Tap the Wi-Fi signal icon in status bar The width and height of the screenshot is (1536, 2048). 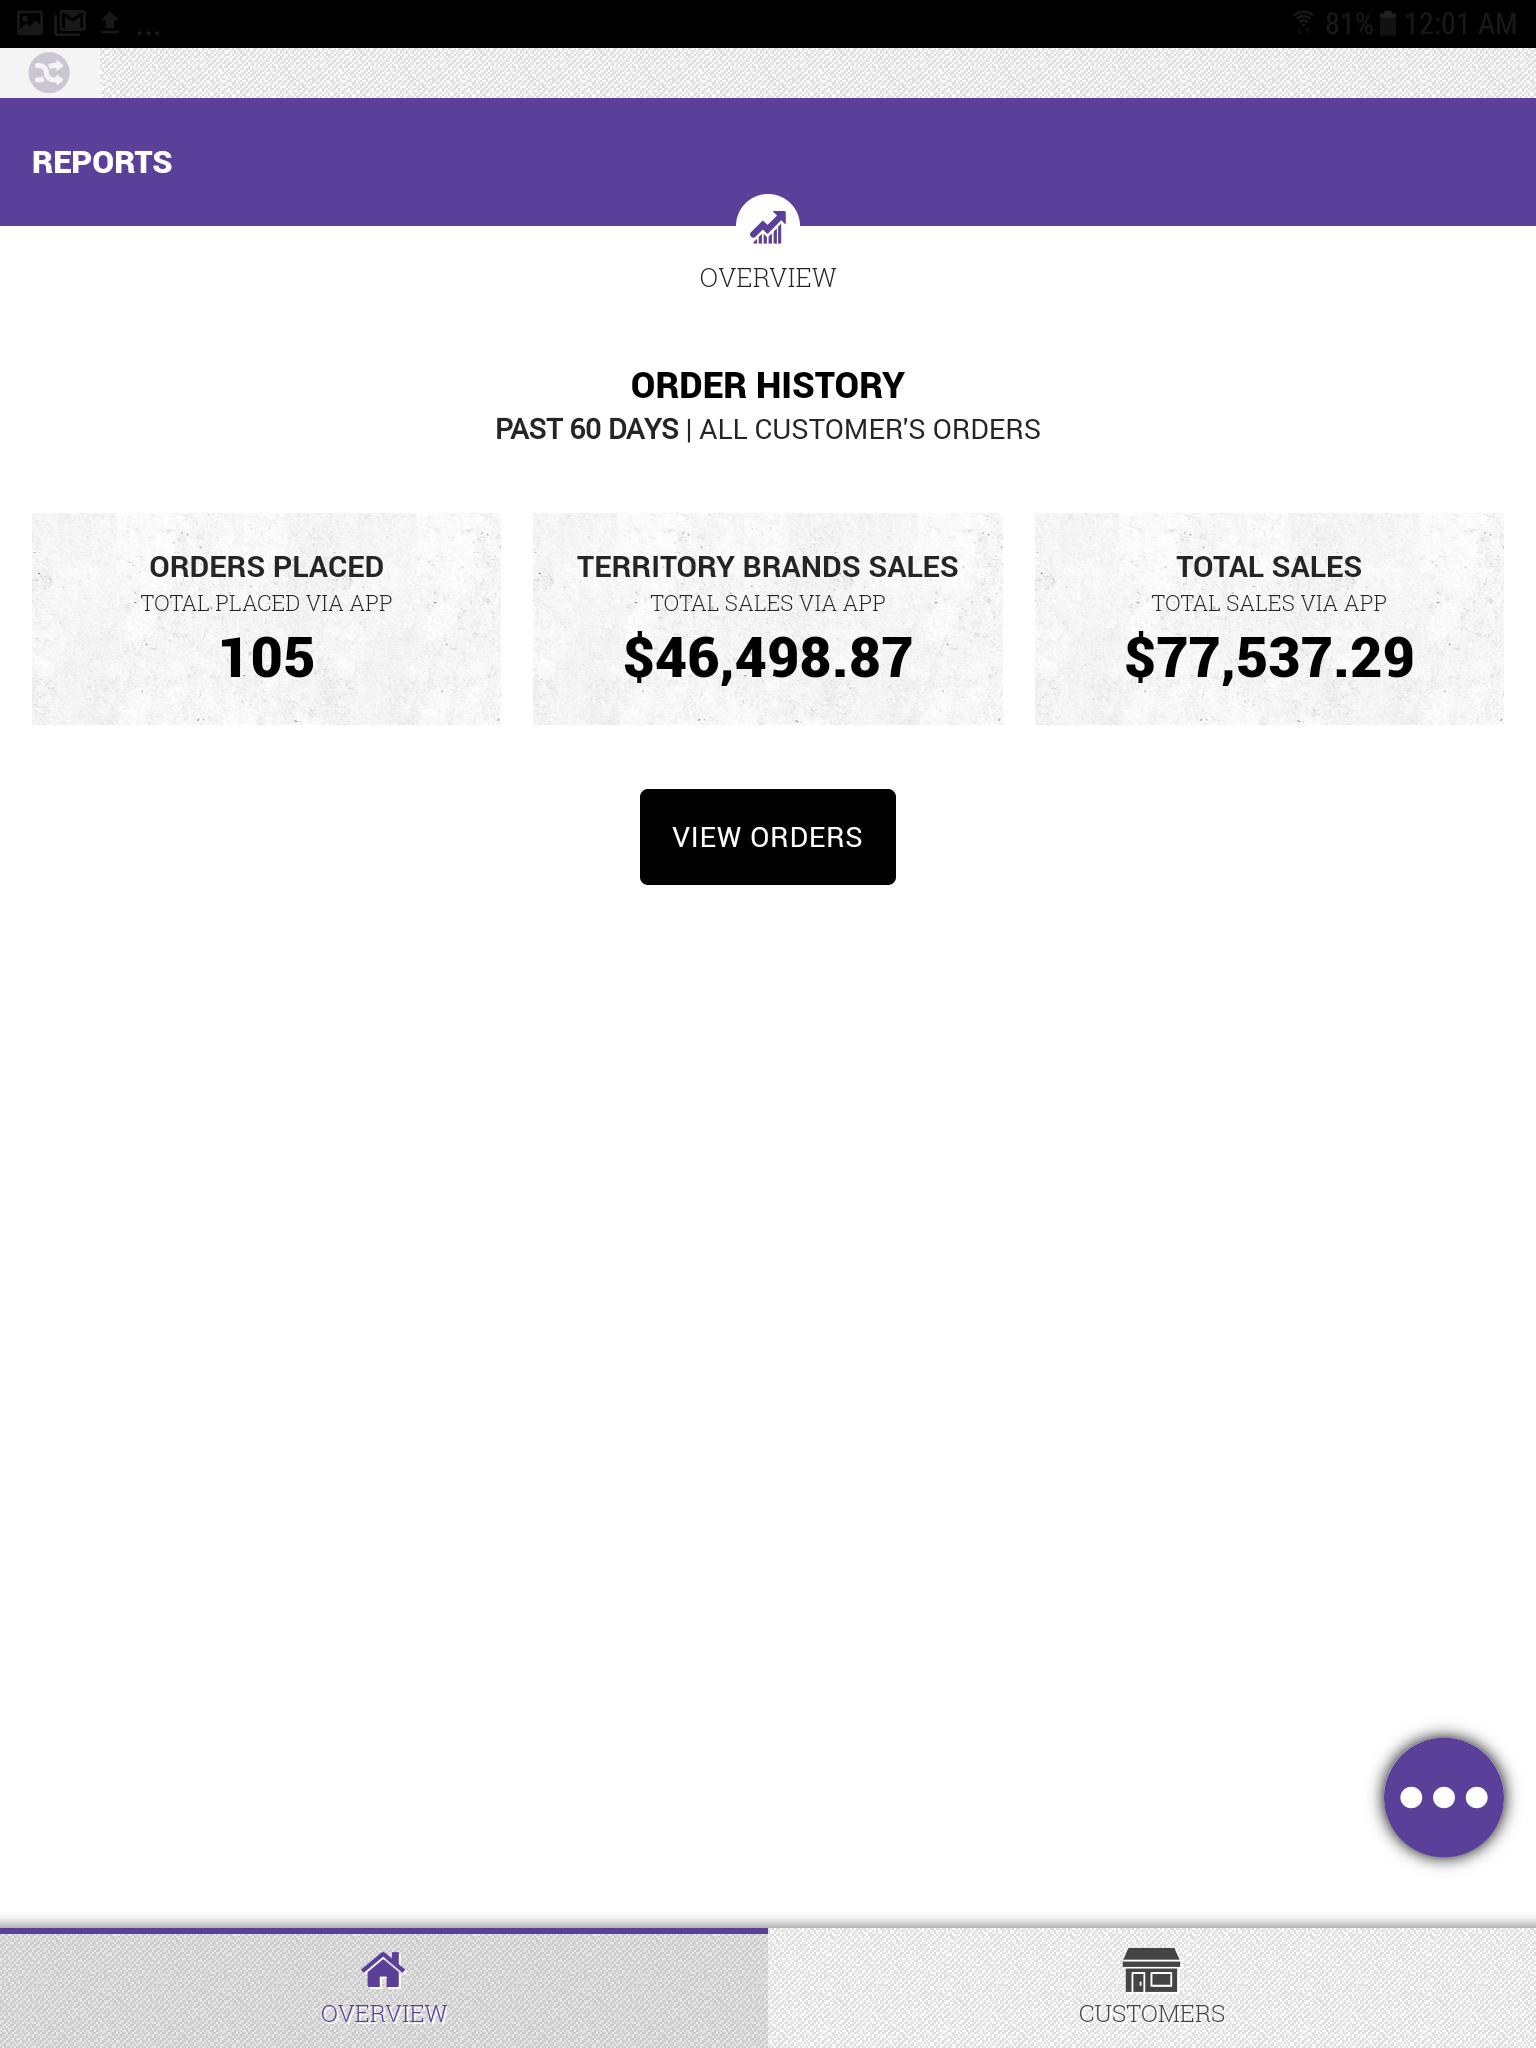pyautogui.click(x=1303, y=23)
